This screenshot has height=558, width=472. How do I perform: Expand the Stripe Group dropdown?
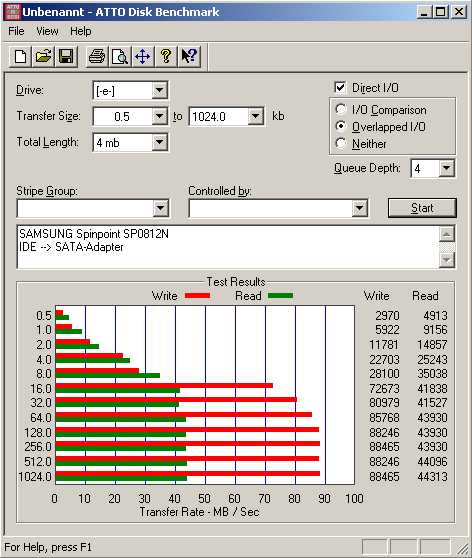(161, 208)
